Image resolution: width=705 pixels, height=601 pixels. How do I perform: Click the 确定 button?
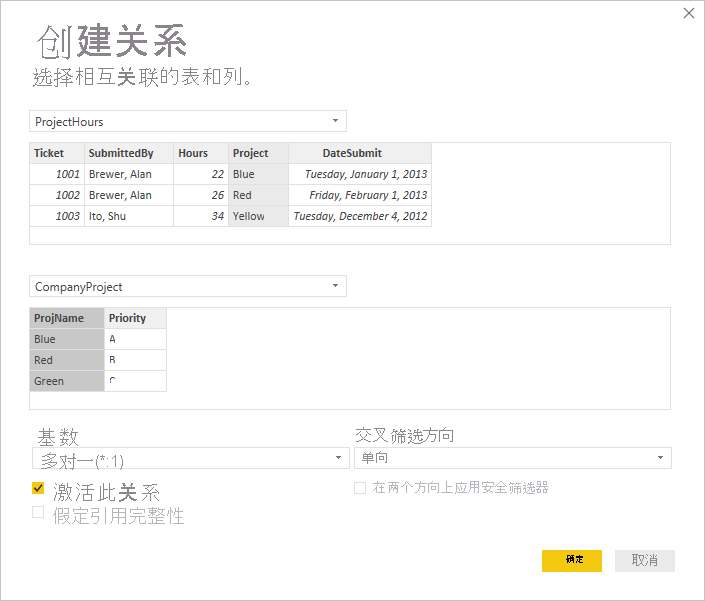click(572, 560)
